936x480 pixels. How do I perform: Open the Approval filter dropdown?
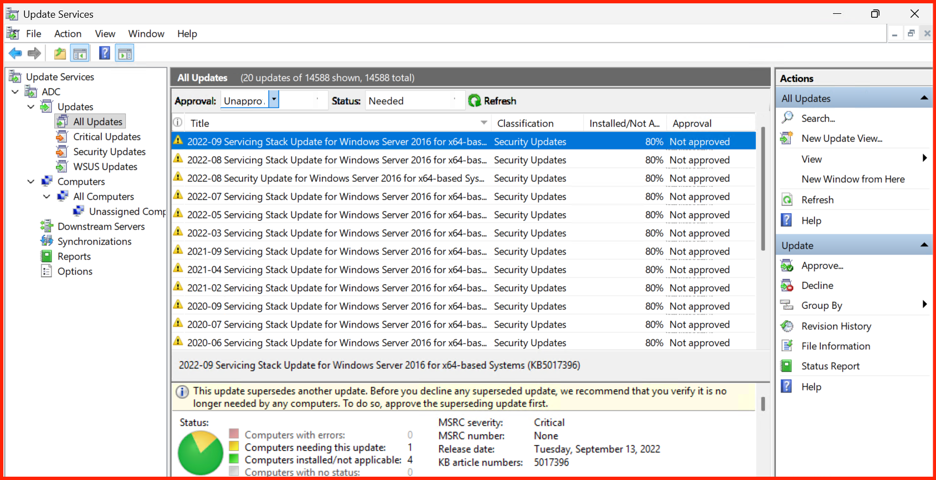[274, 99]
